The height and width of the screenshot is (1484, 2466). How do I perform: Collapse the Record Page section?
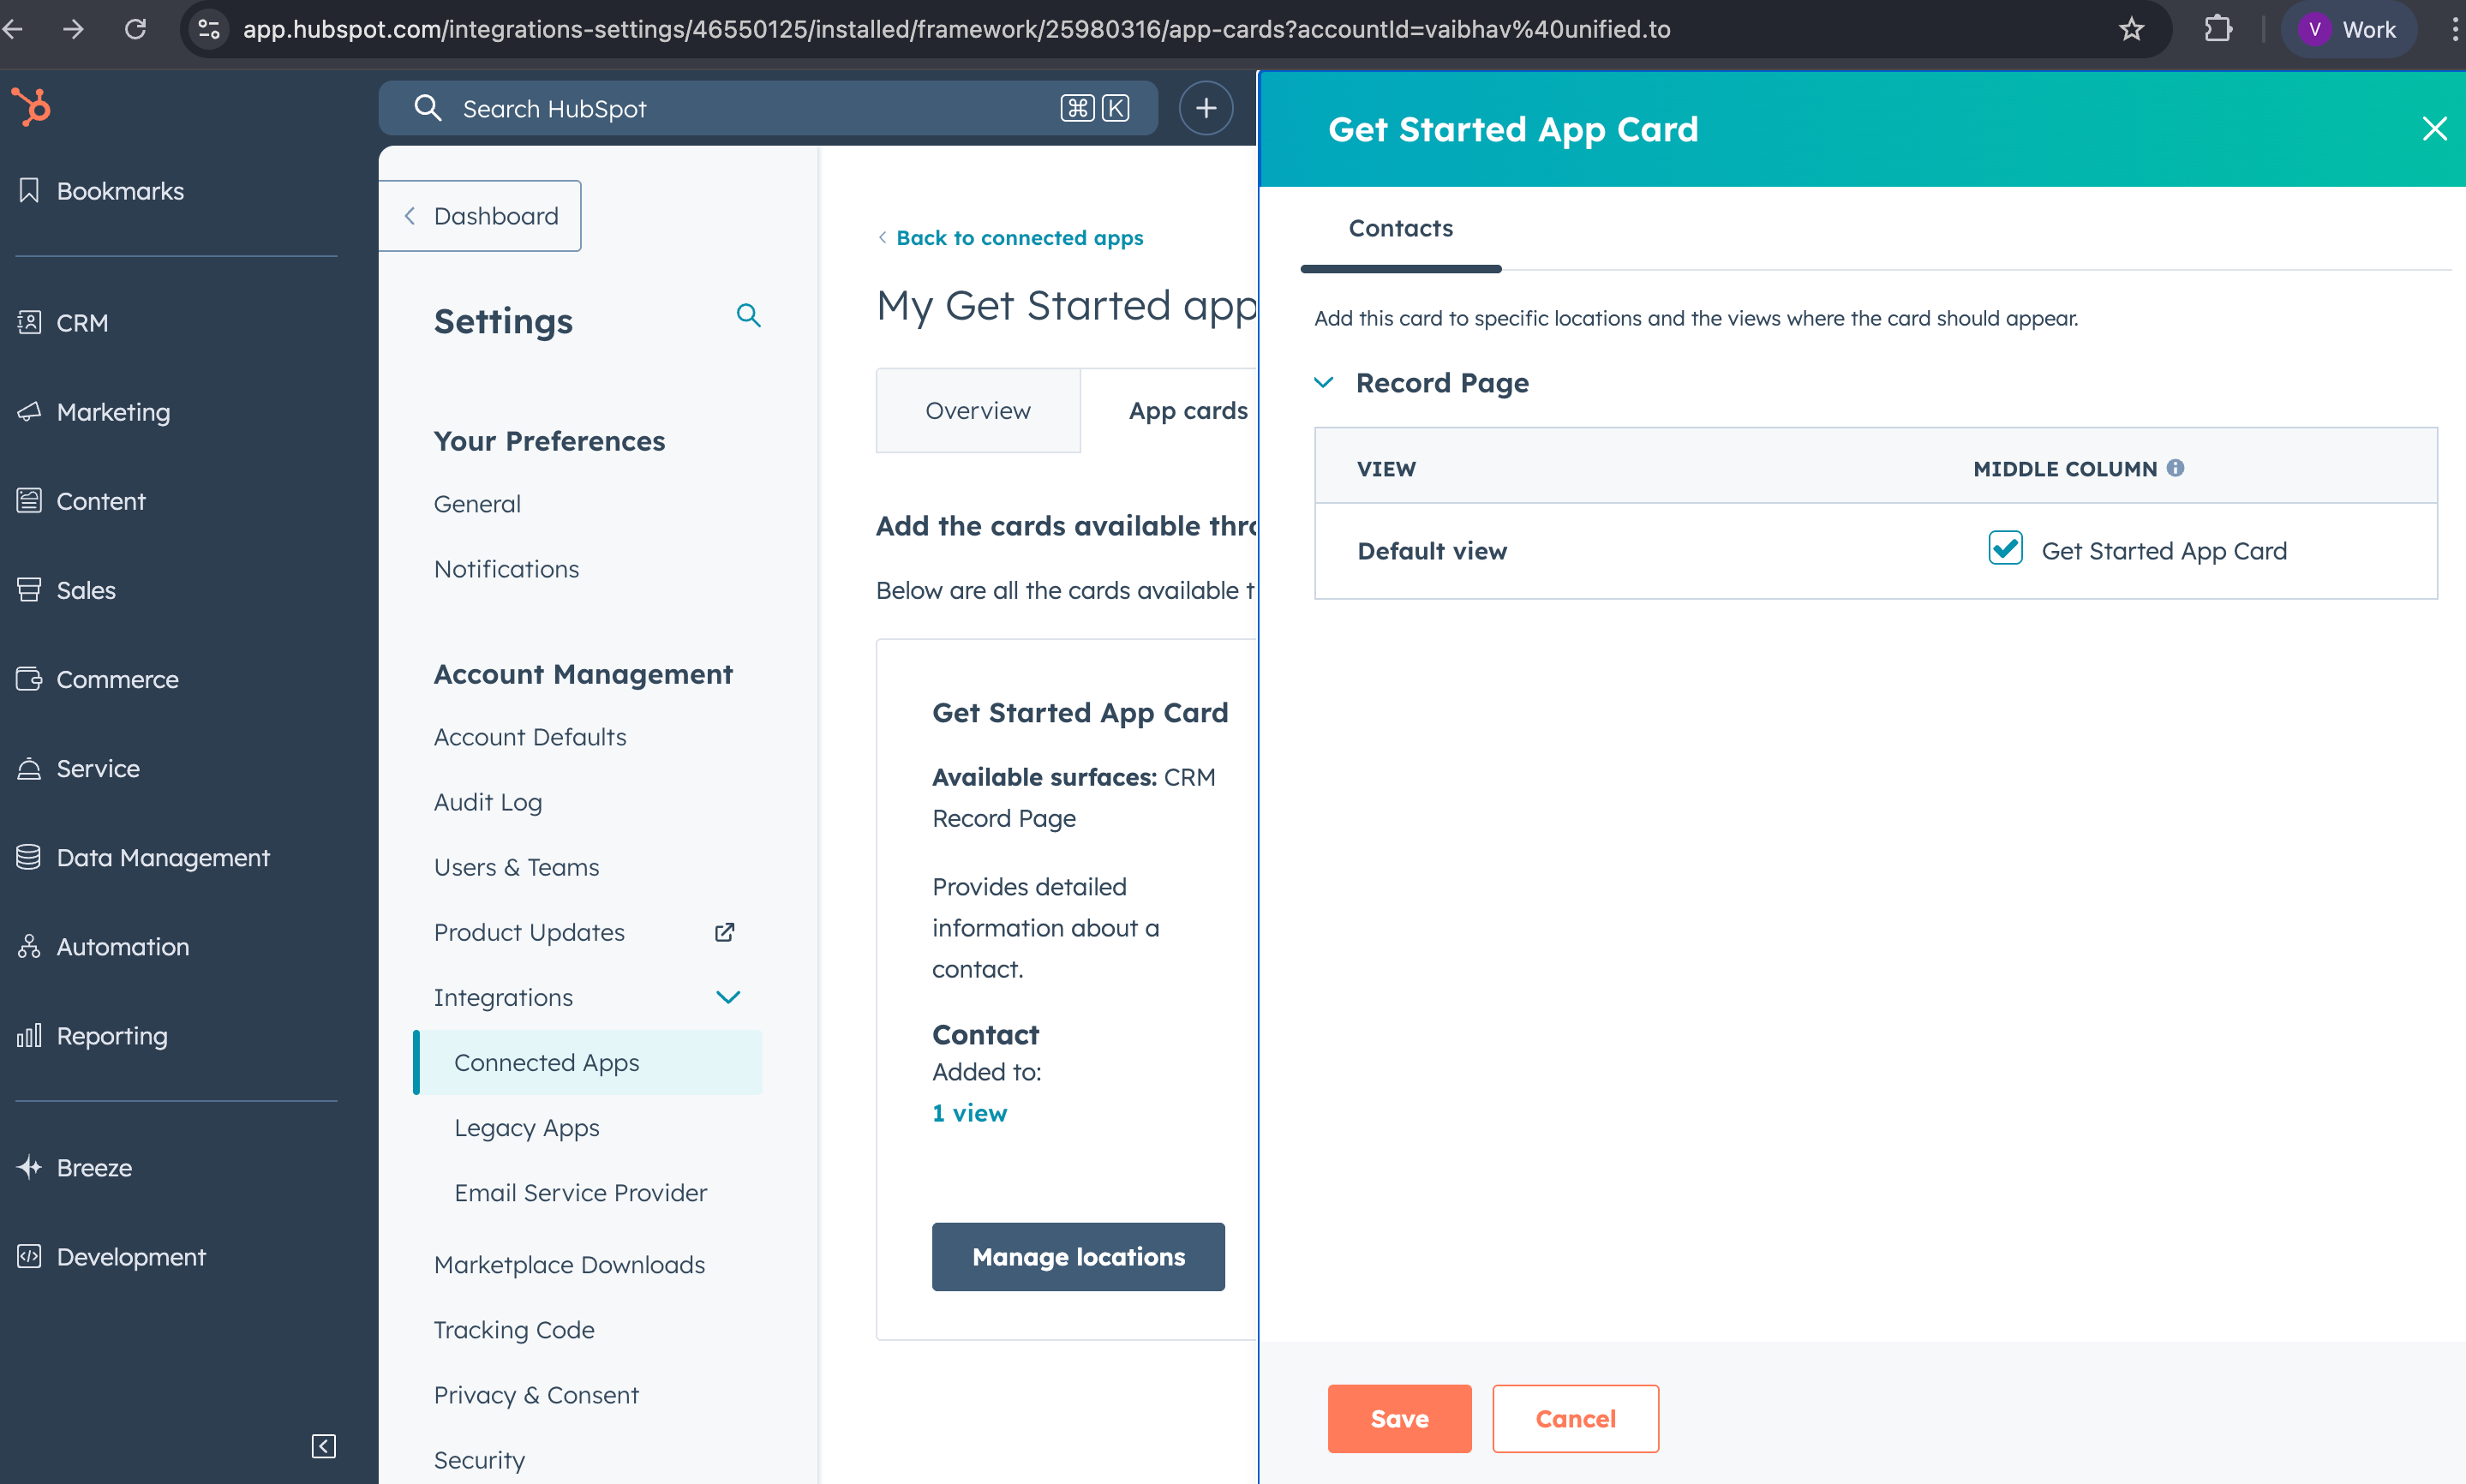(1324, 383)
